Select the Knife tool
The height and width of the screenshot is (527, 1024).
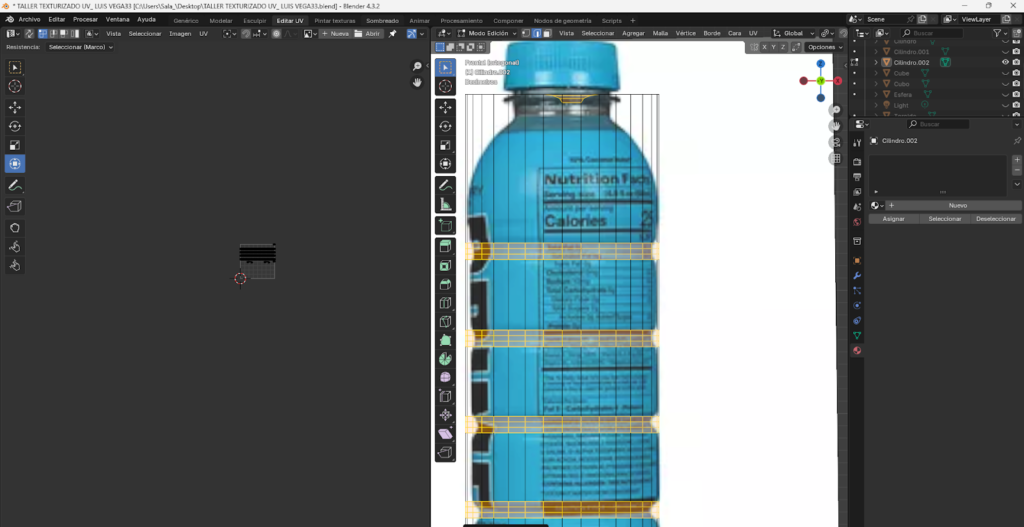click(445, 322)
